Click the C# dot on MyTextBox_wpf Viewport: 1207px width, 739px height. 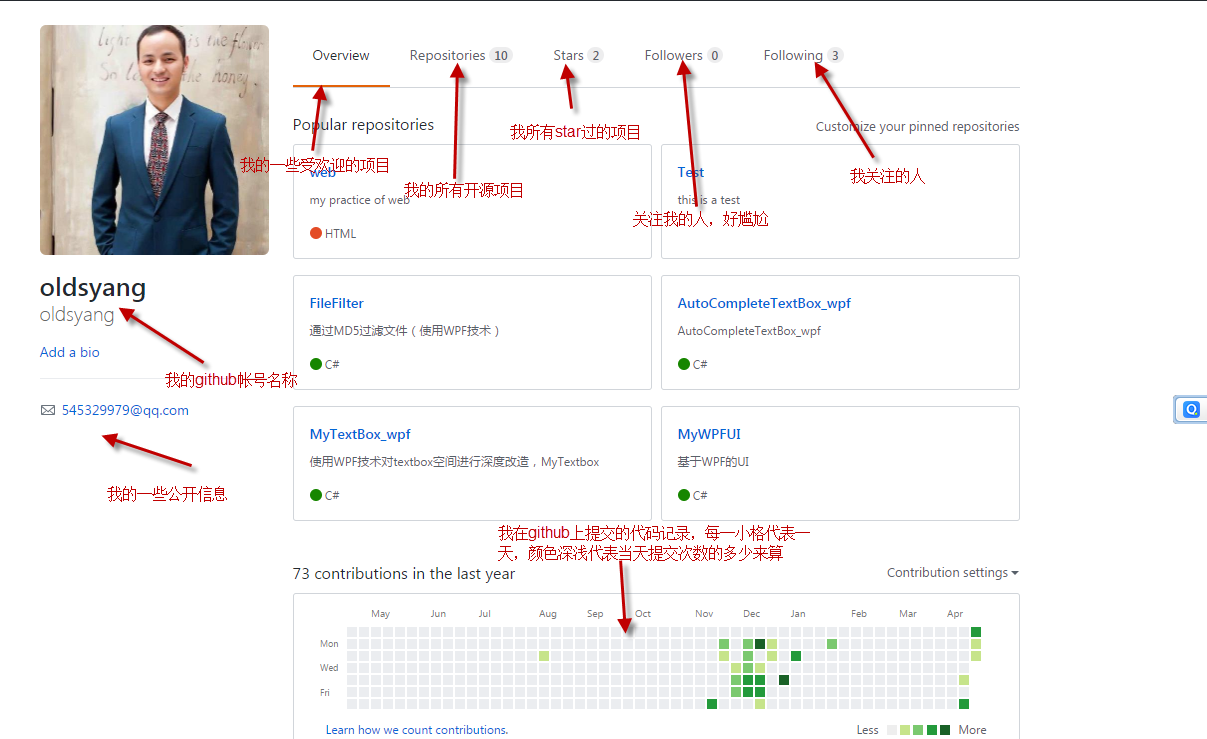pos(316,495)
